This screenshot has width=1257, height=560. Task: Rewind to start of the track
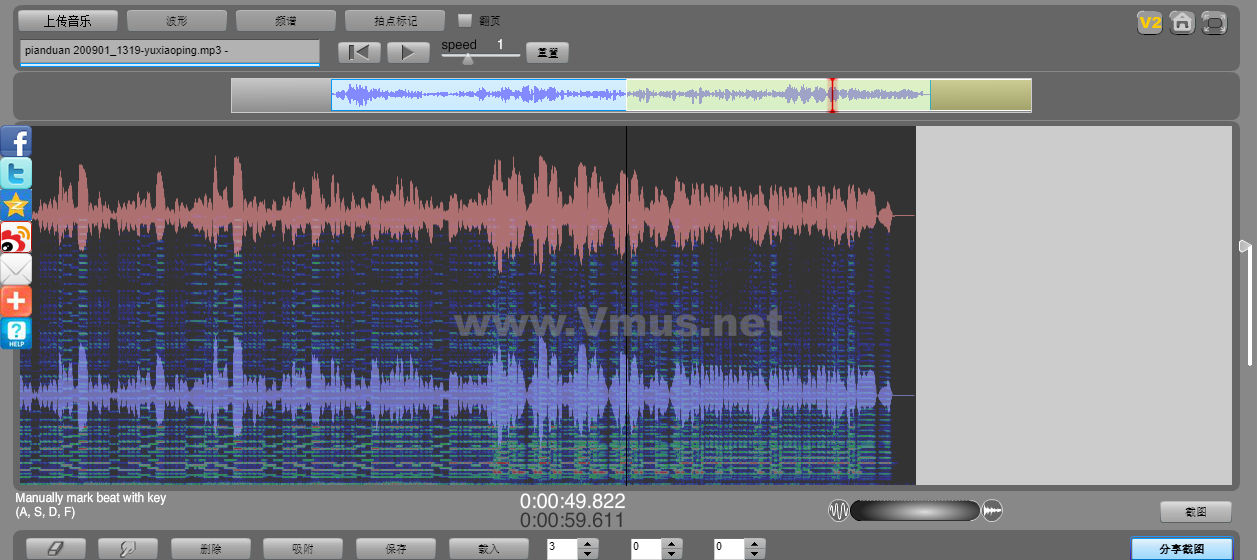[x=359, y=53]
